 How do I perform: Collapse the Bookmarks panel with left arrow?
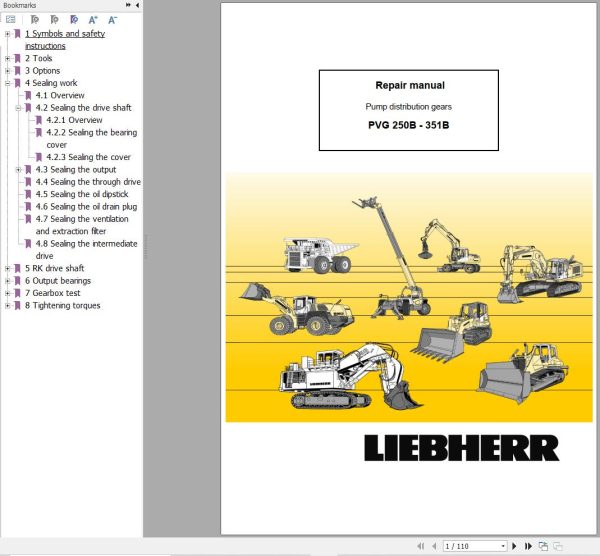[x=137, y=5]
